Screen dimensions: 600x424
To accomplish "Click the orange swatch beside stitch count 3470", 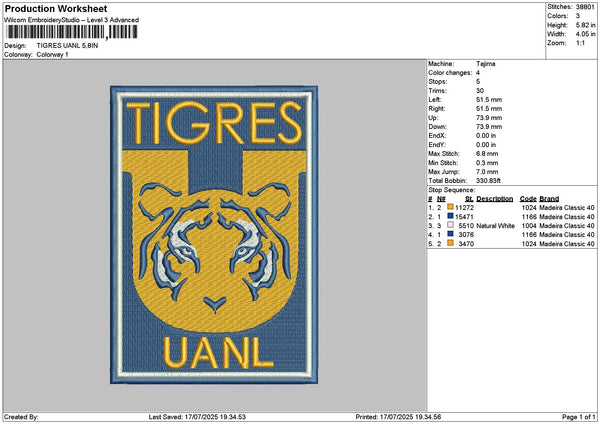I will point(450,243).
